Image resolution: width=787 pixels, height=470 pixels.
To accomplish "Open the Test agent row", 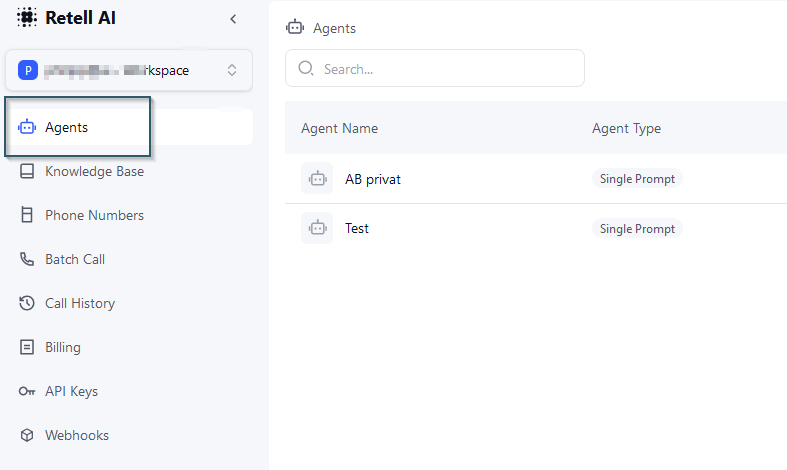I will (x=357, y=228).
